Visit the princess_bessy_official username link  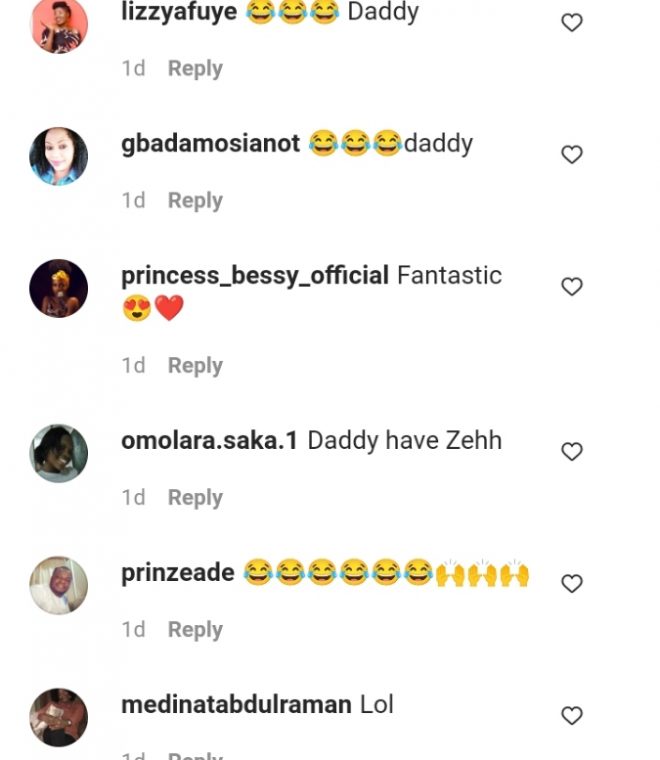click(254, 276)
